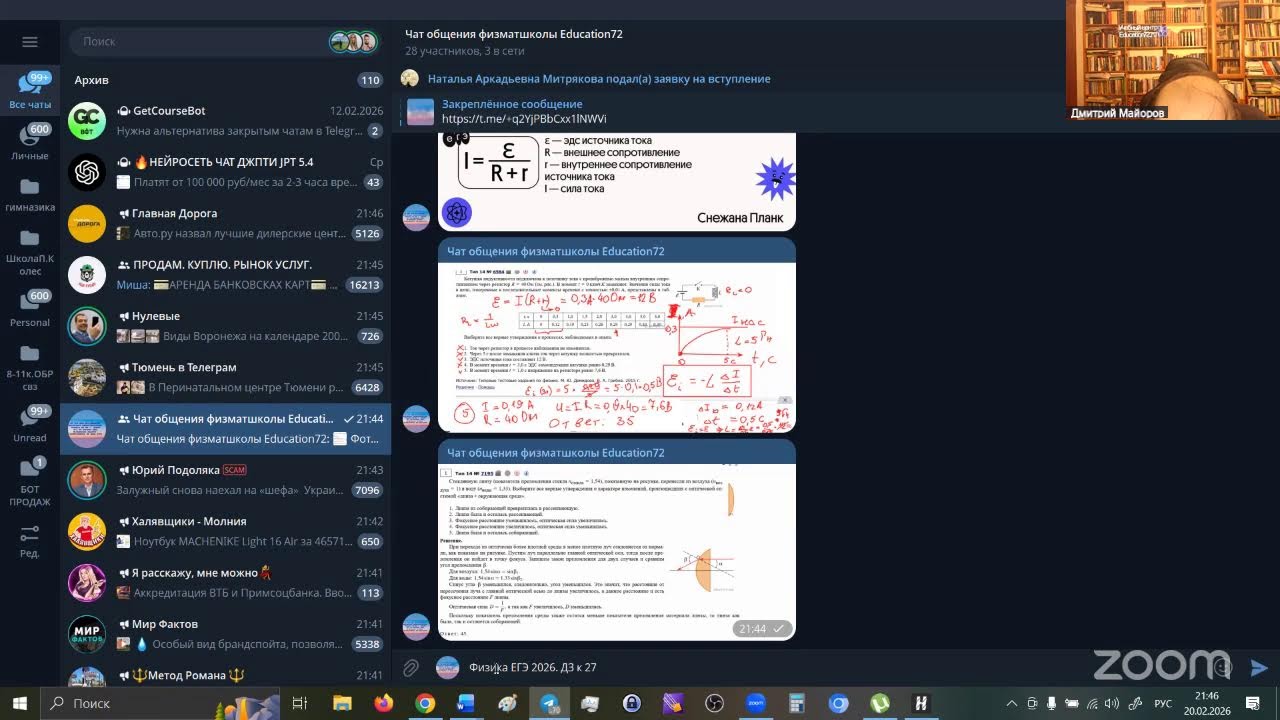Open Firefox from taskbar
This screenshot has width=1280, height=720.
[384, 703]
